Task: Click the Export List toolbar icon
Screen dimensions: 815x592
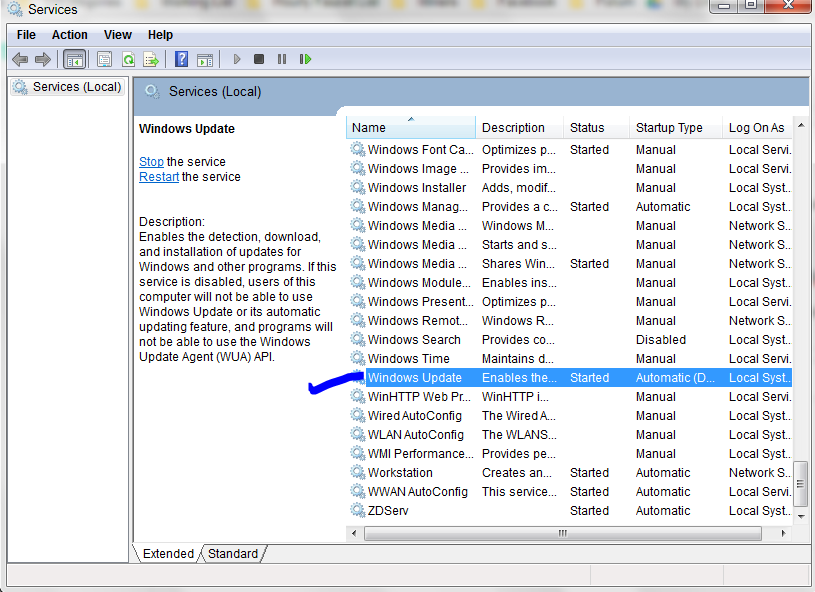Action: coord(151,59)
